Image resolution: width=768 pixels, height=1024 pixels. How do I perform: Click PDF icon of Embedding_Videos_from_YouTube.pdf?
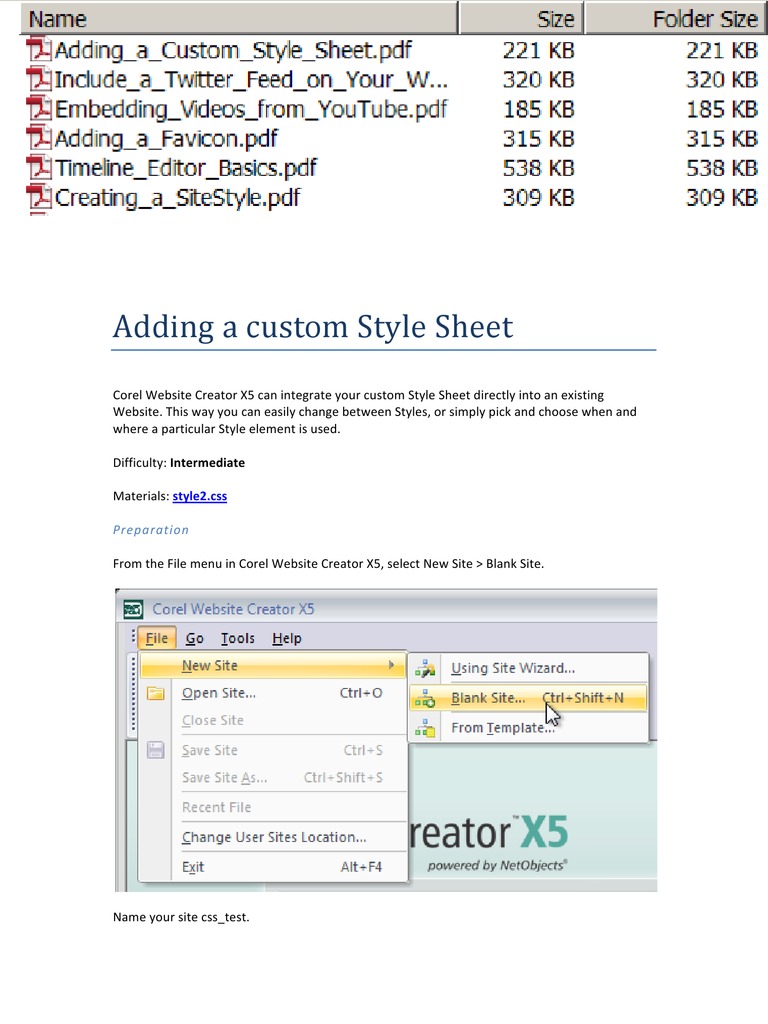(x=39, y=109)
